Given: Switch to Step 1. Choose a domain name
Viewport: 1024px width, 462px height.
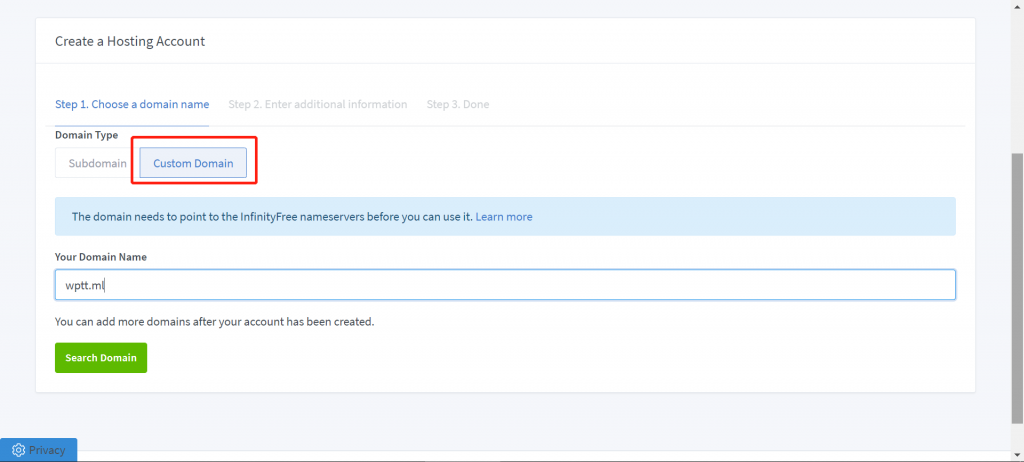Looking at the screenshot, I should [x=132, y=104].
